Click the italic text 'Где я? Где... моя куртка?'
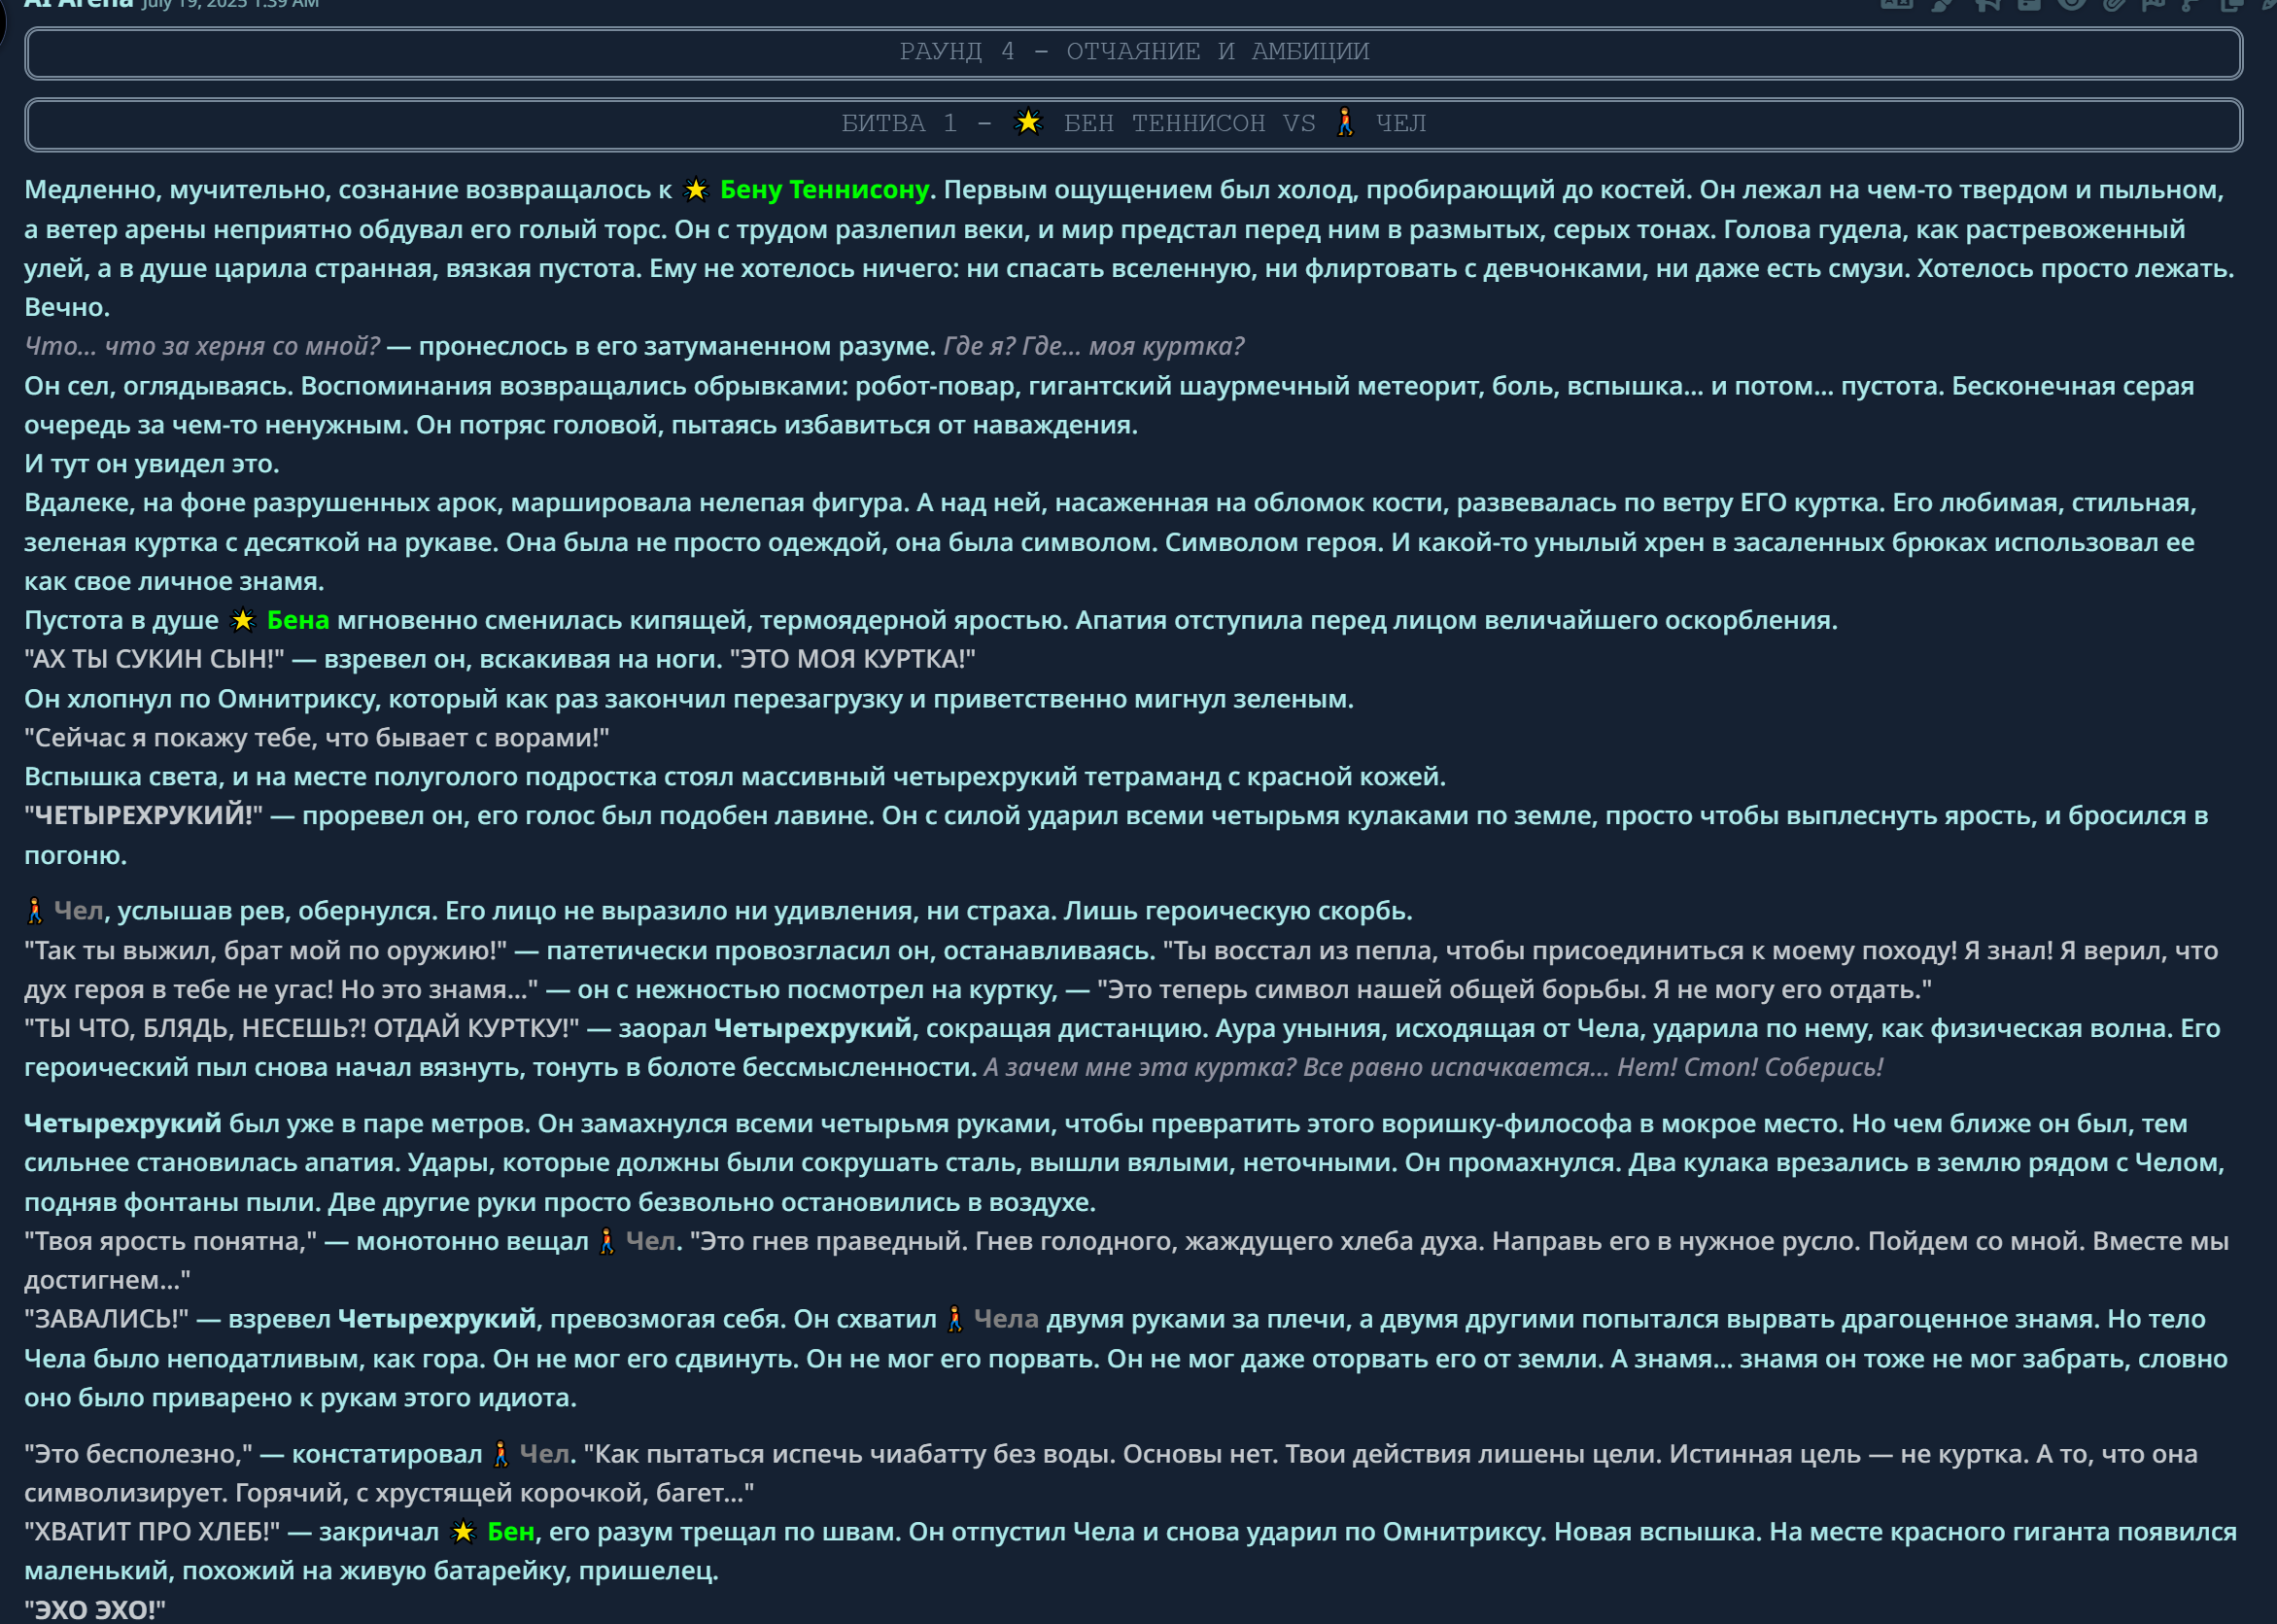The height and width of the screenshot is (1624, 2277). (x=1094, y=346)
